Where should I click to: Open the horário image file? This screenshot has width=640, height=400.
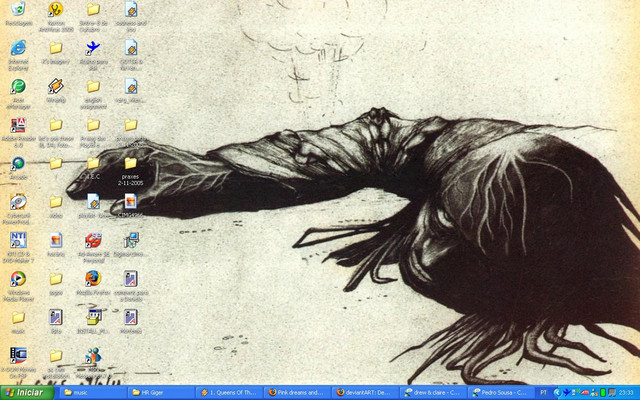coord(56,240)
